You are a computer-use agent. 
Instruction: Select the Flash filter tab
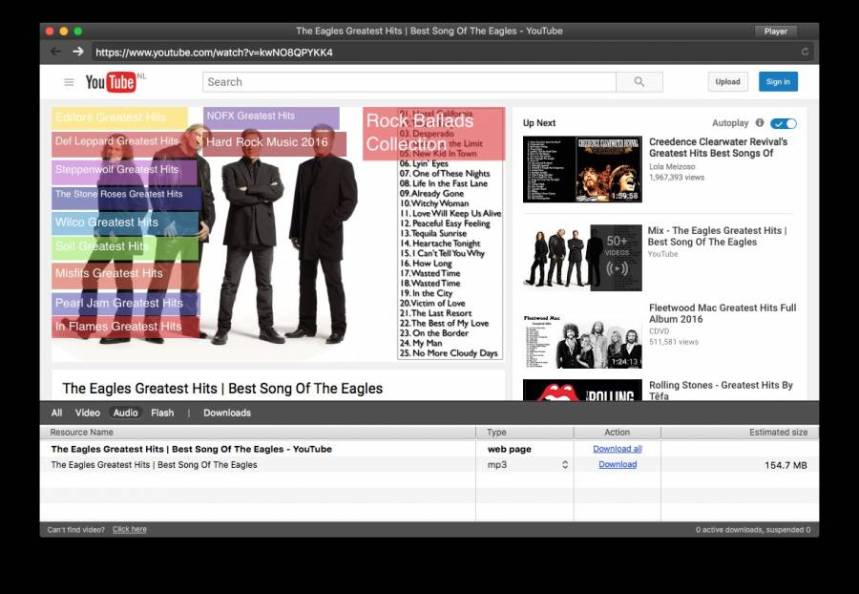[x=162, y=413]
